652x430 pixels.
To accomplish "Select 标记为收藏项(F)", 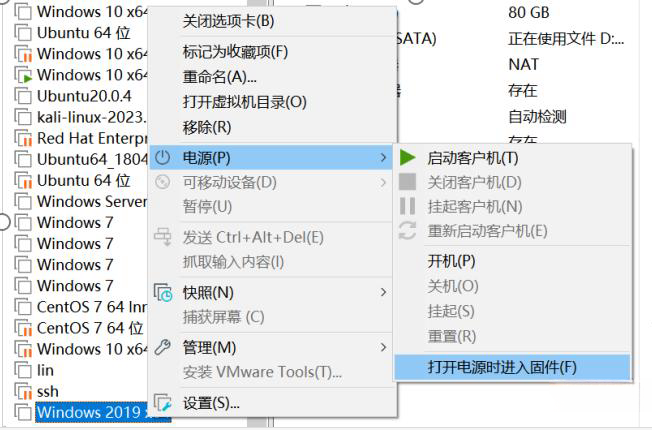I will point(235,52).
